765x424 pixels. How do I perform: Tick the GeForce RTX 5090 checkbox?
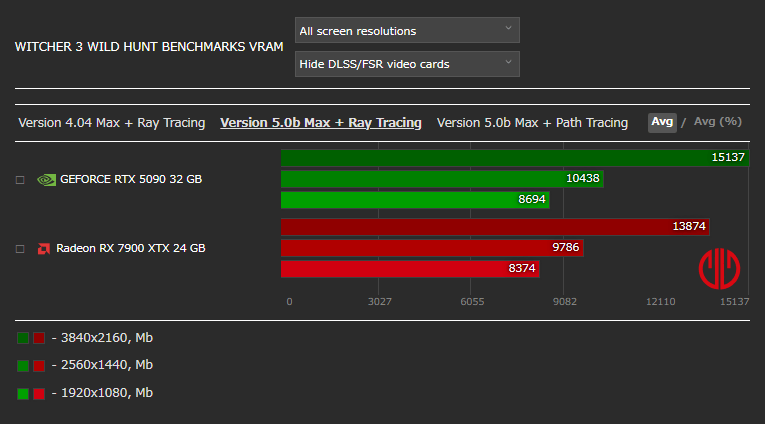[20, 180]
